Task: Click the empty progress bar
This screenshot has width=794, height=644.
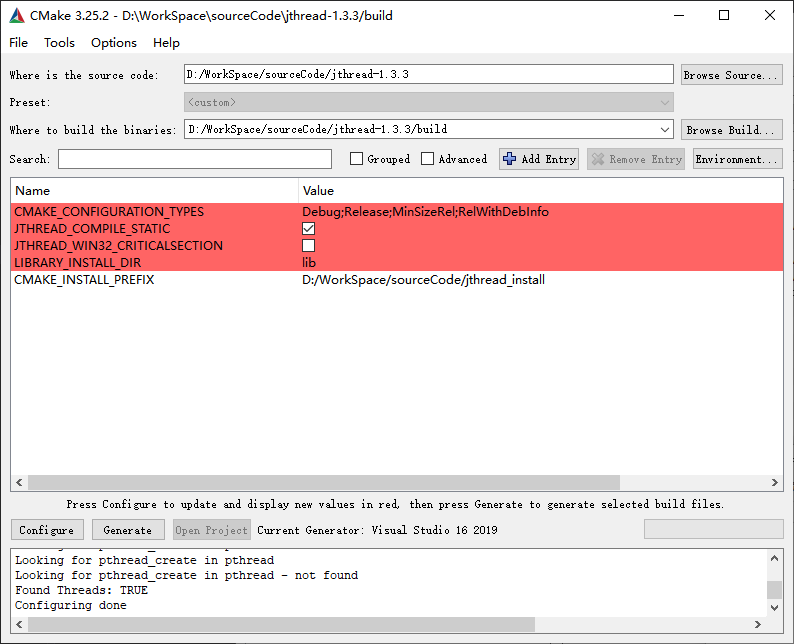Action: point(713,530)
